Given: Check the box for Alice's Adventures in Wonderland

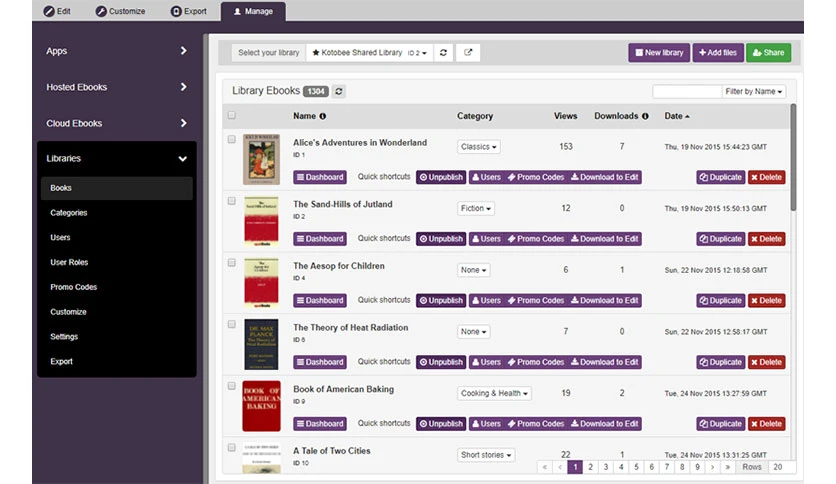Looking at the screenshot, I should point(231,139).
